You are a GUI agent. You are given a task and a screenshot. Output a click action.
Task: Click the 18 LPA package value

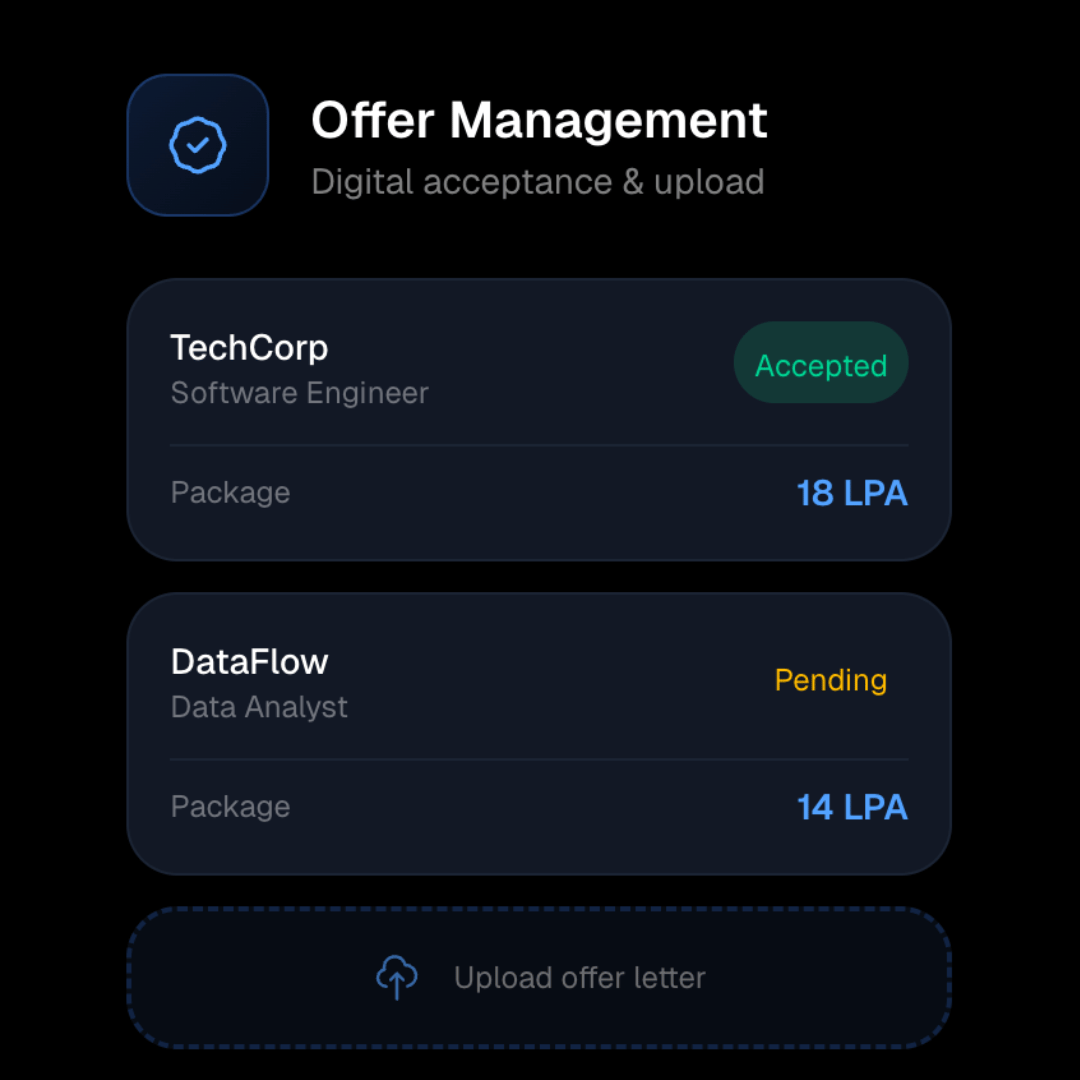click(852, 493)
